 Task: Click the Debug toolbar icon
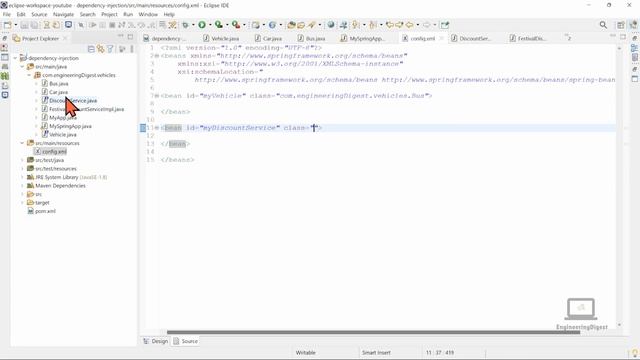coord(185,25)
